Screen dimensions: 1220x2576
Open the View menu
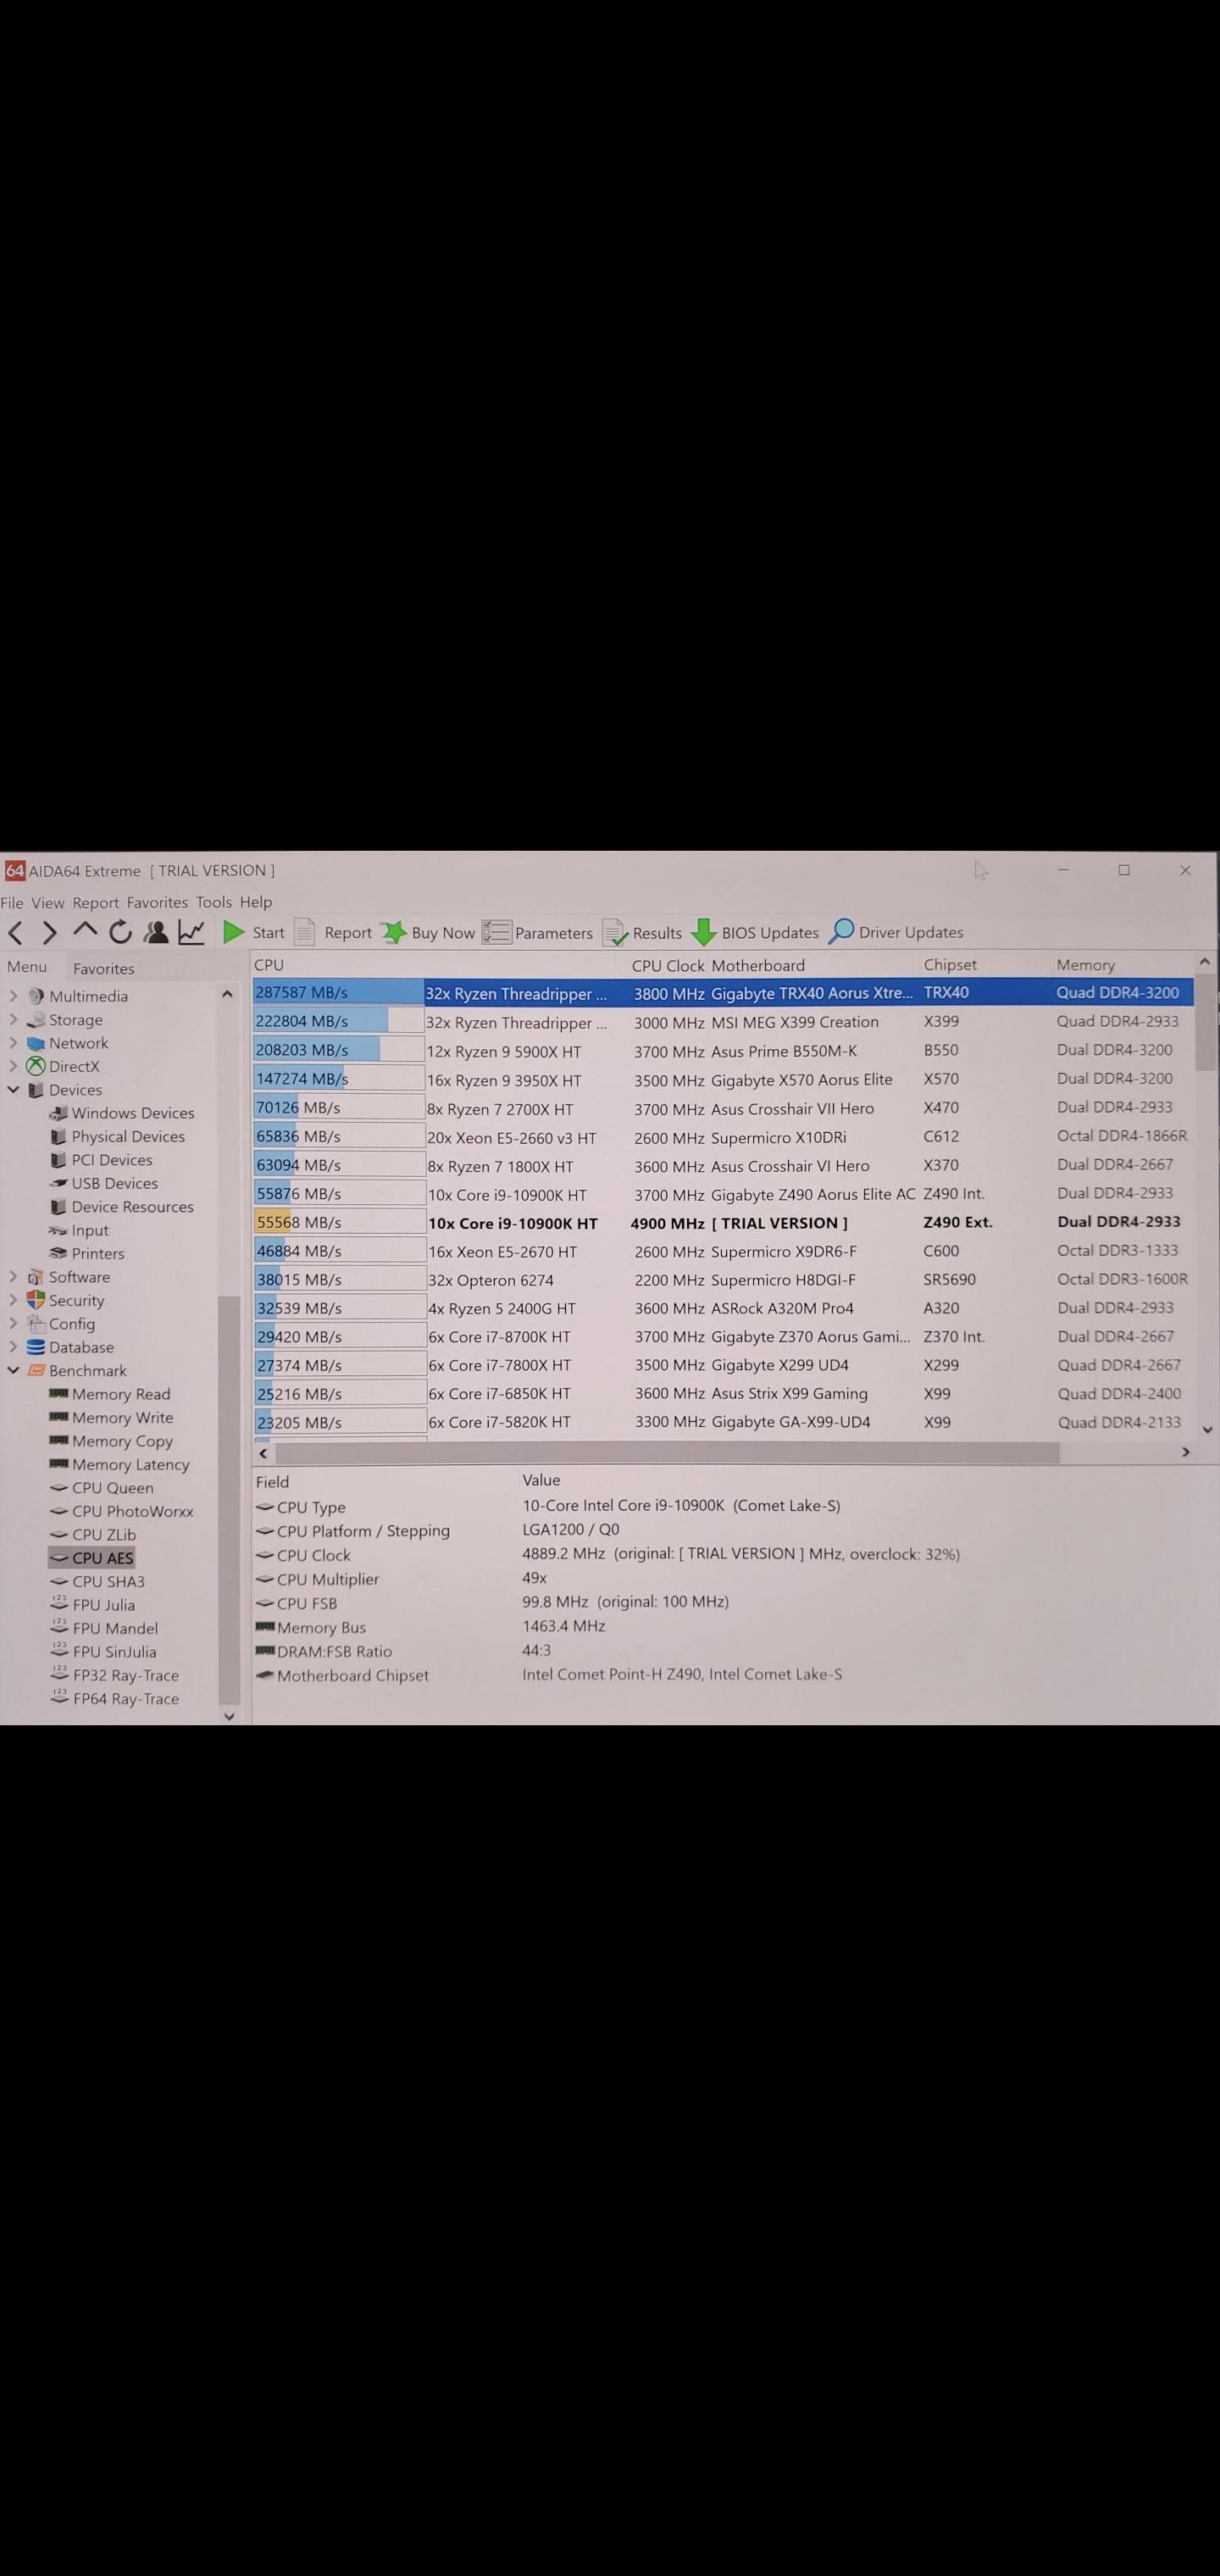(x=47, y=902)
